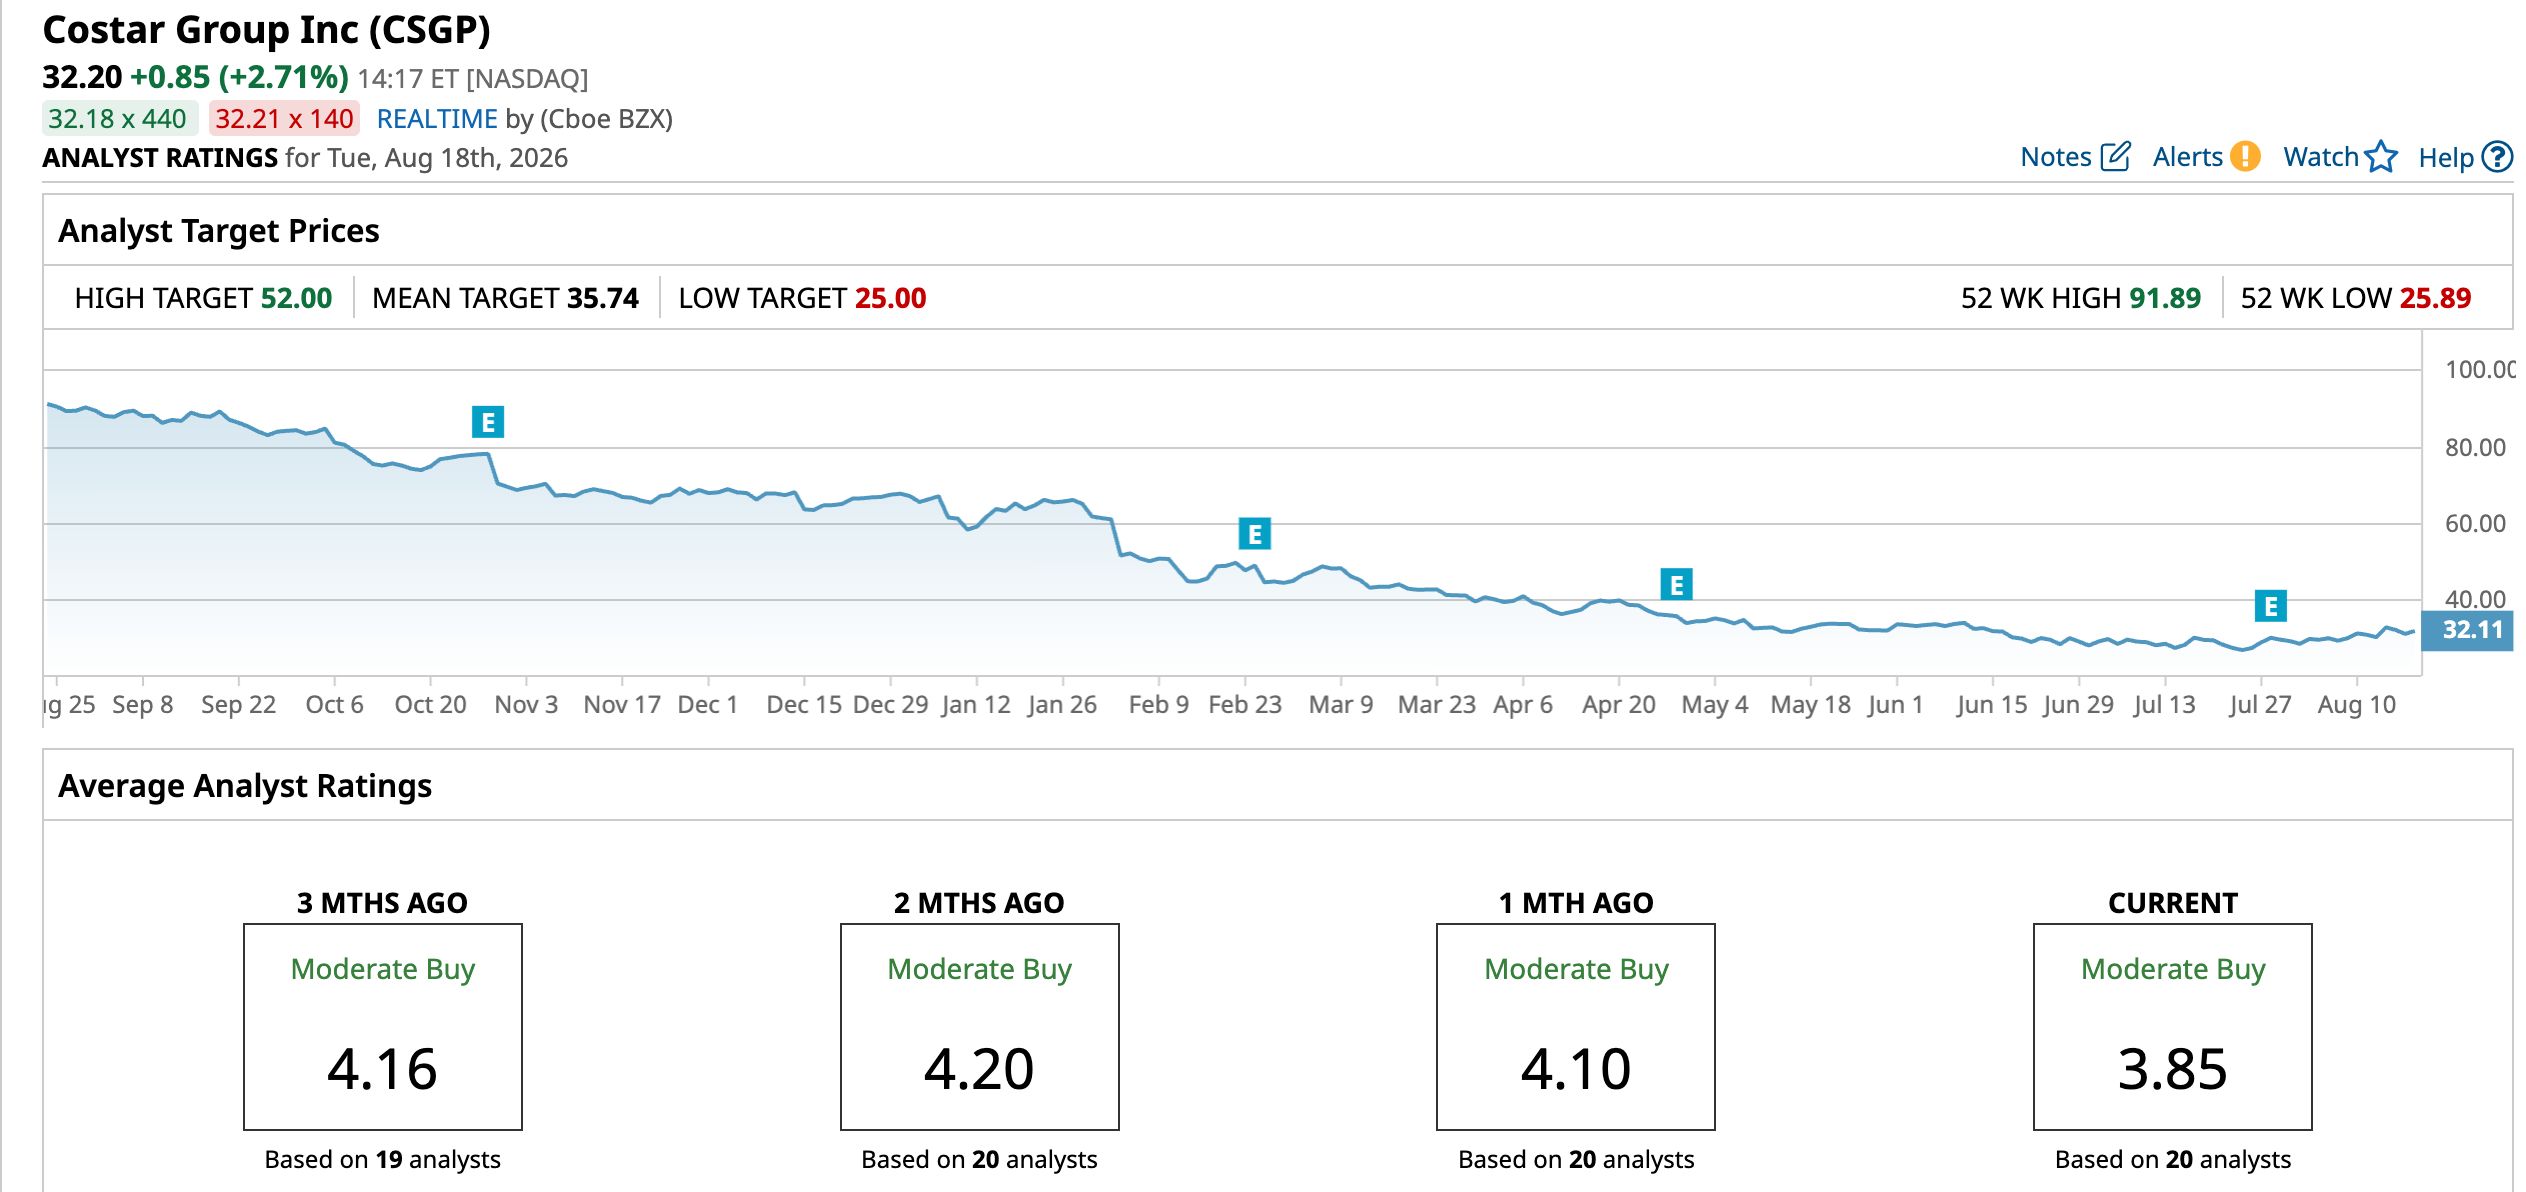This screenshot has width=2526, height=1192.
Task: Click the earnings E marker near Jul 27
Action: (x=2271, y=606)
